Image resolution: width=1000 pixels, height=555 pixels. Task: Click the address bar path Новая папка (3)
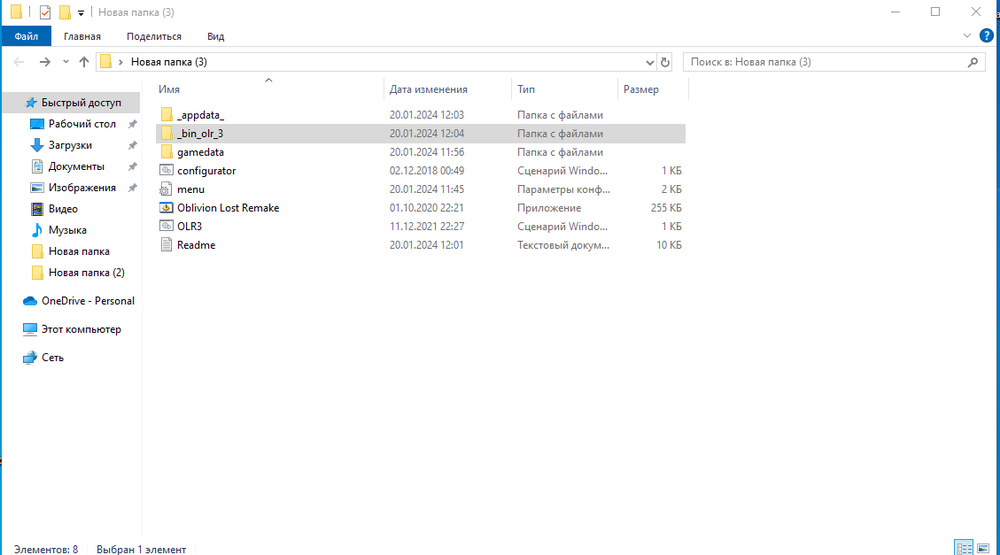(169, 62)
